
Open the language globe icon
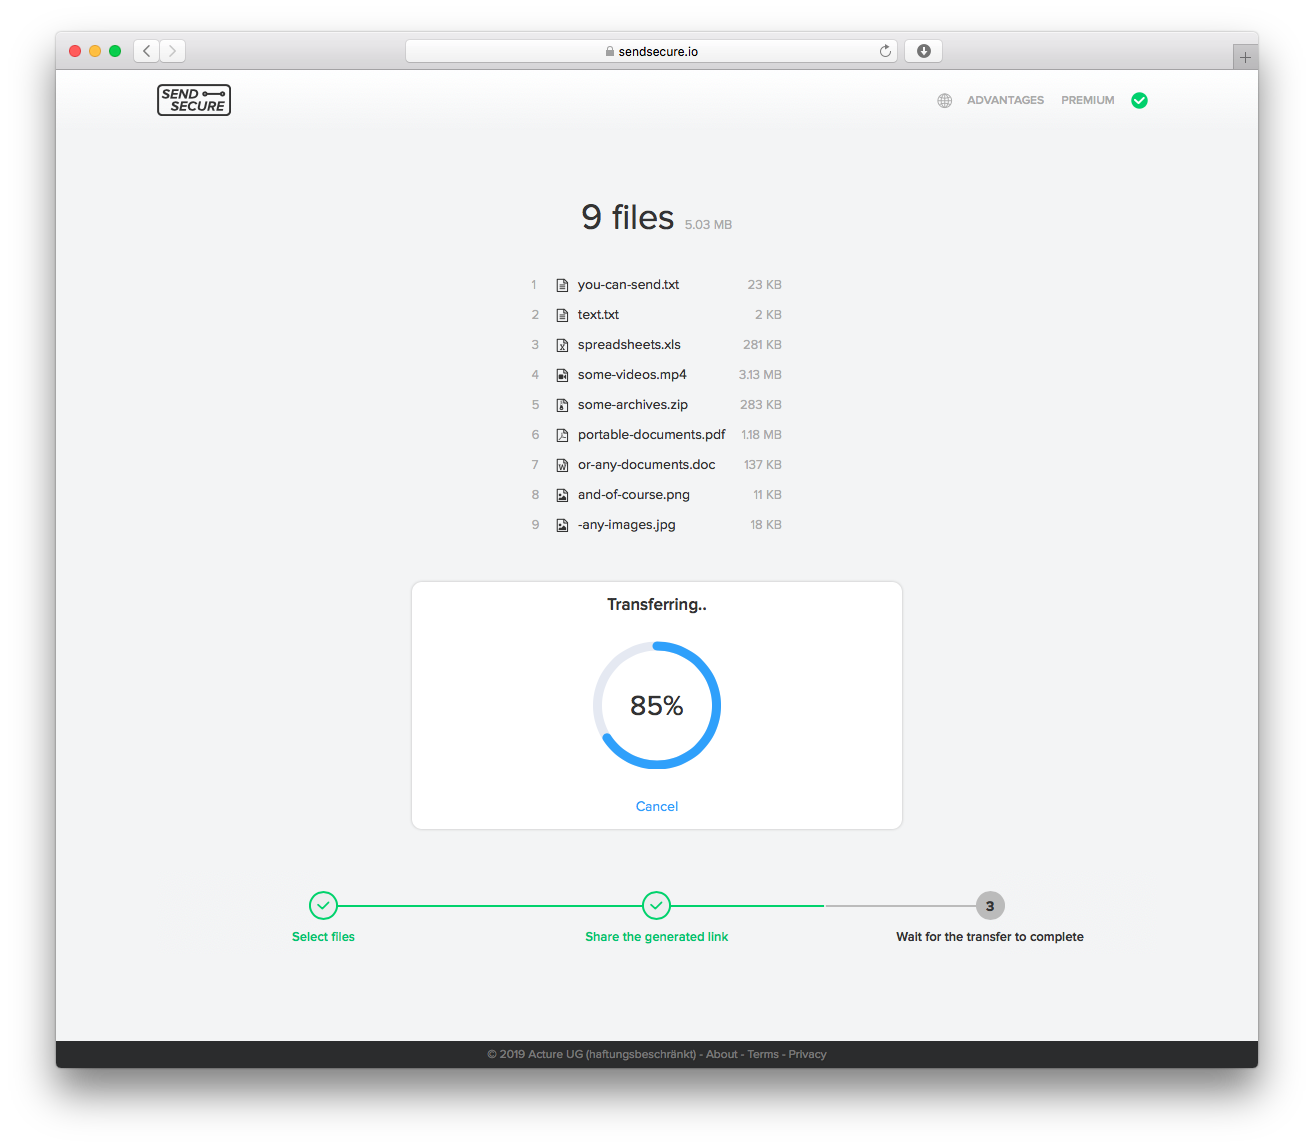click(x=944, y=100)
